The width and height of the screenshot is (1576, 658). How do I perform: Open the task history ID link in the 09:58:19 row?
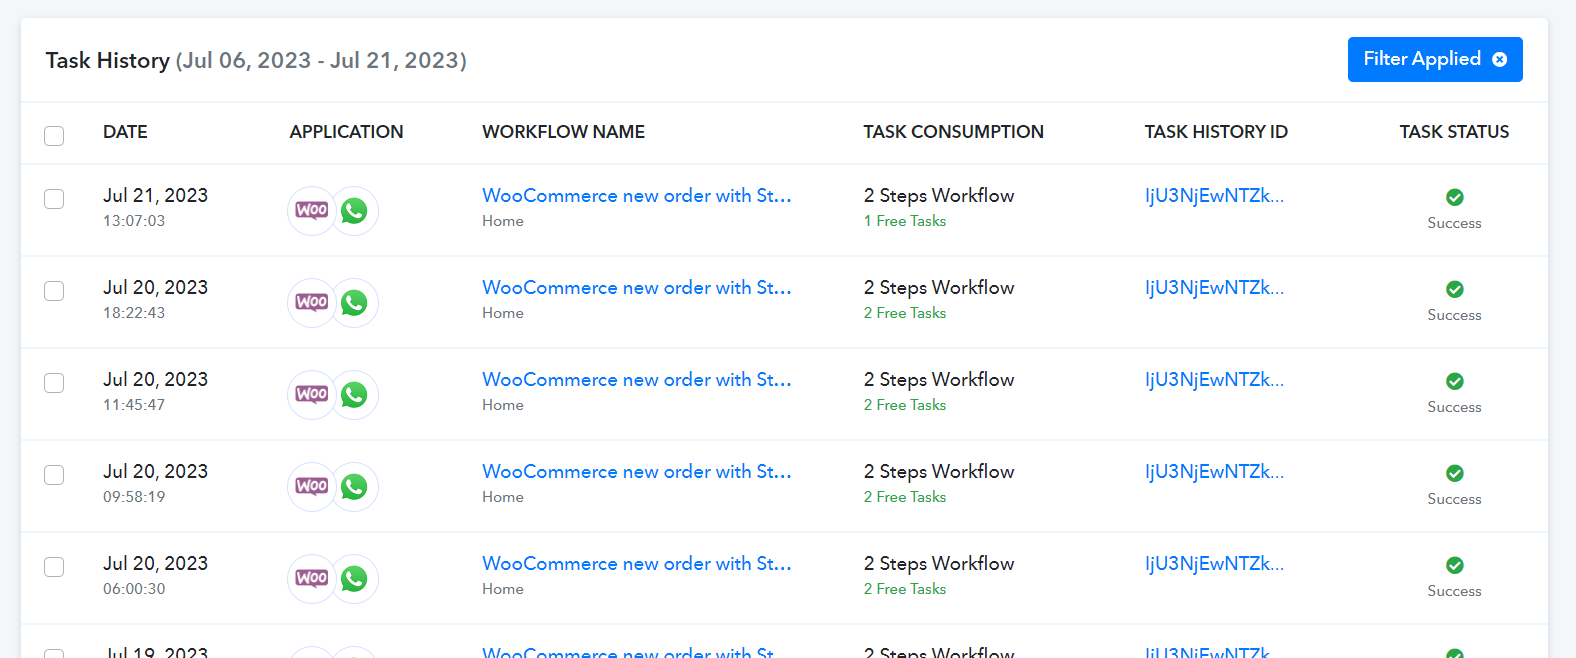pos(1214,472)
